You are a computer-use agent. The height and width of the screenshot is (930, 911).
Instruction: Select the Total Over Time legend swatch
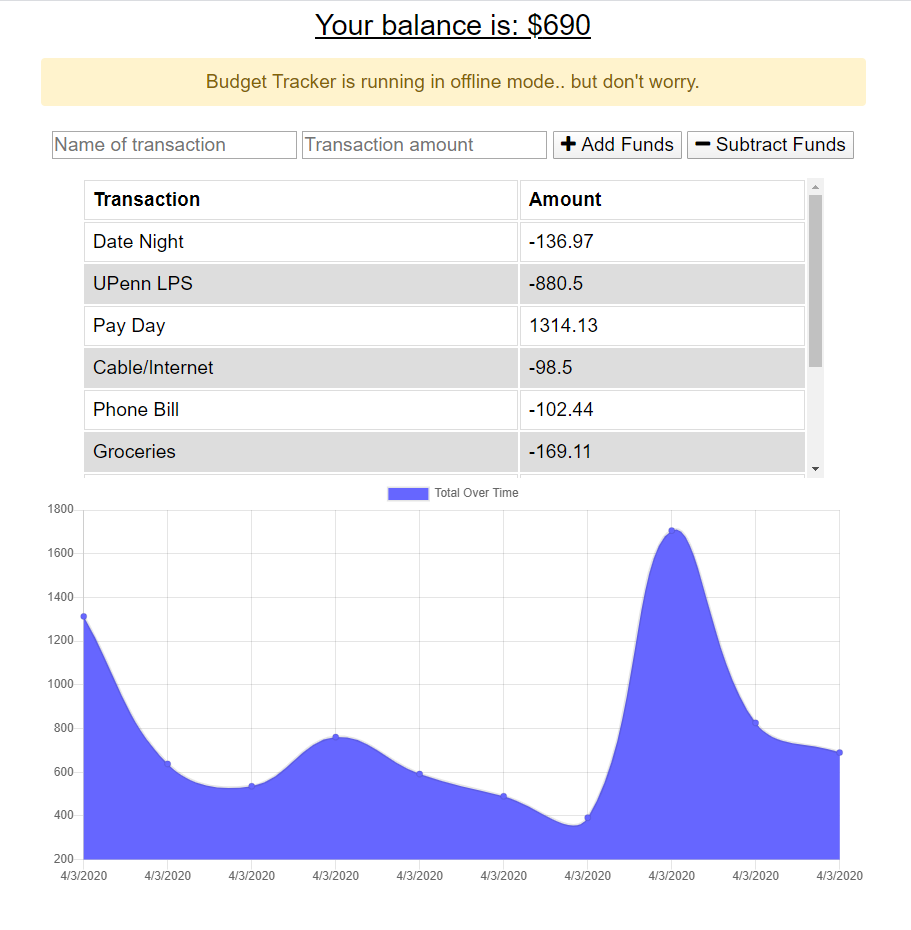[407, 492]
